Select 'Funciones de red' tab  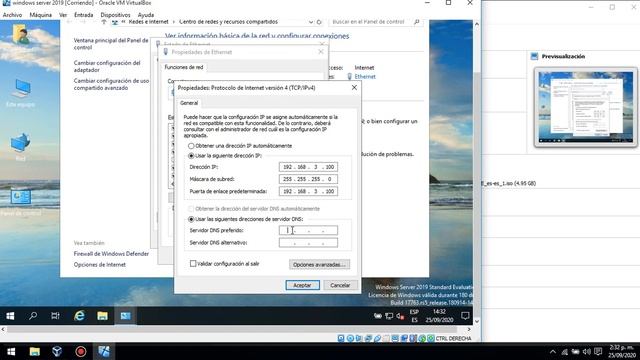[x=184, y=67]
